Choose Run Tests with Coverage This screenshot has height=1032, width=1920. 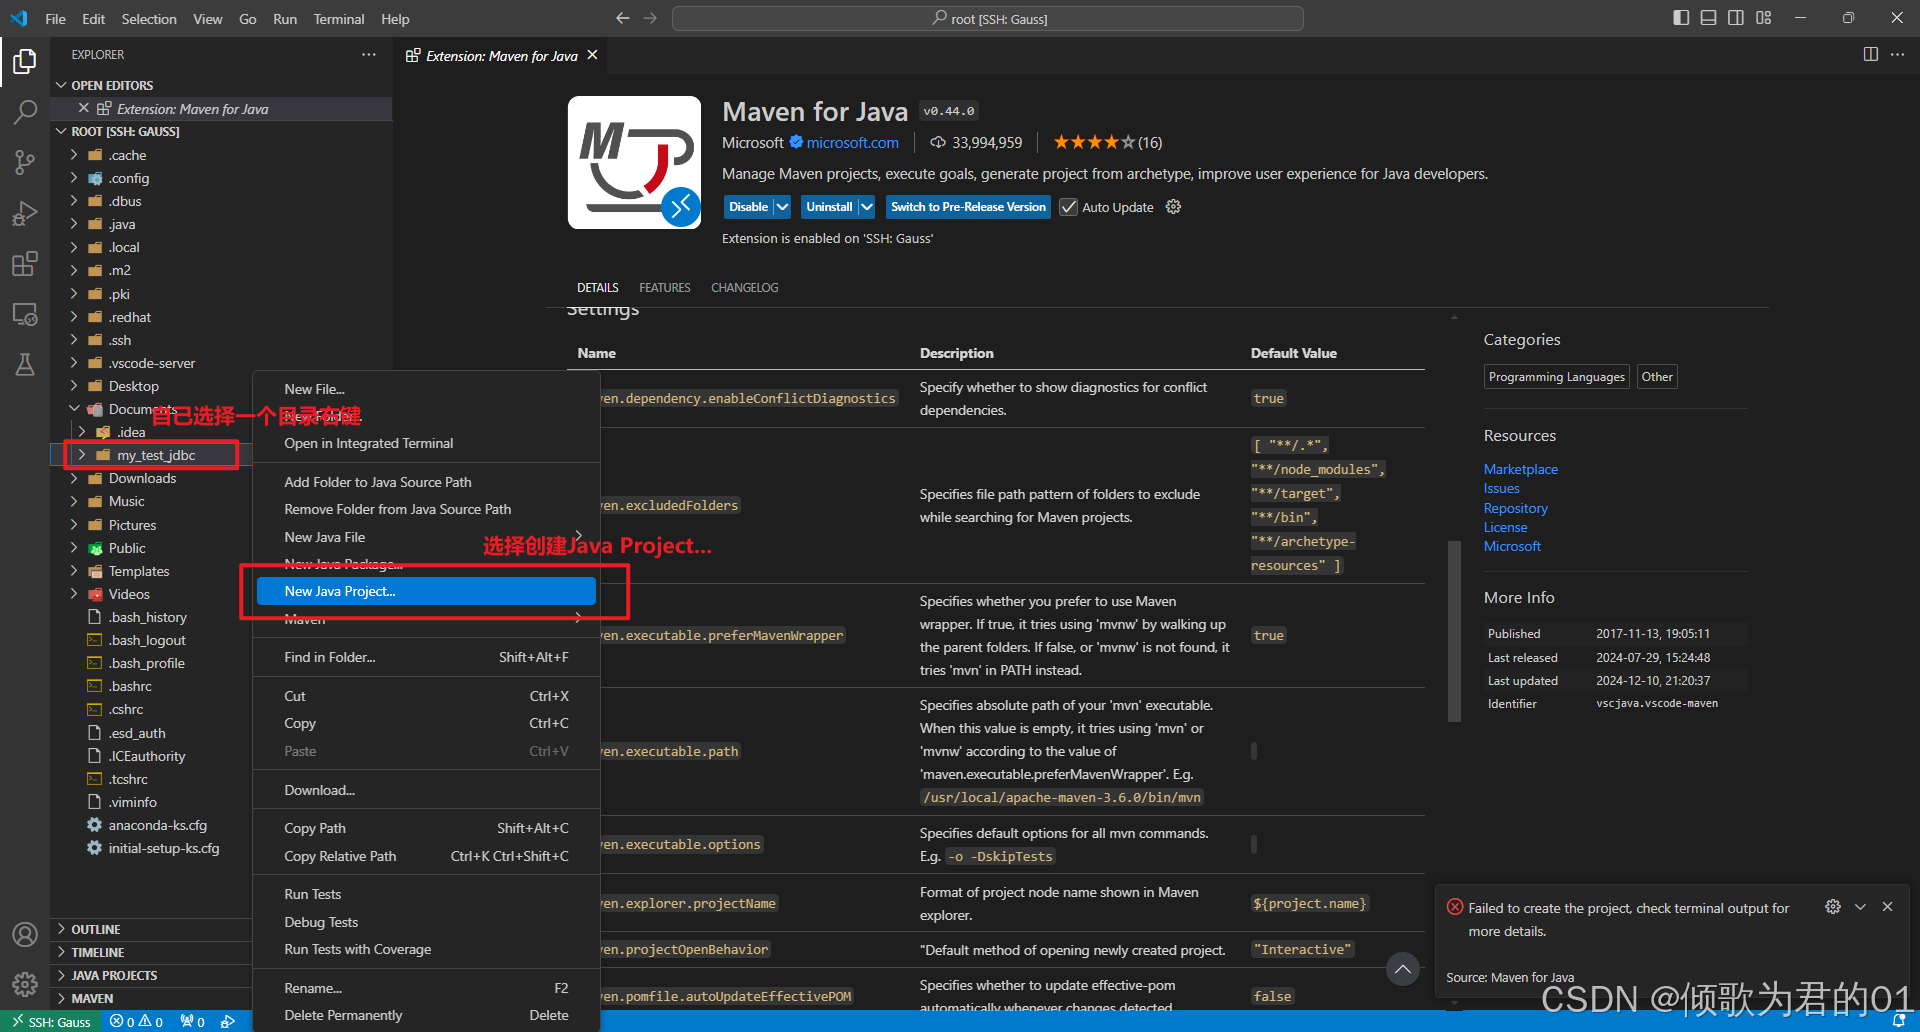pos(426,949)
